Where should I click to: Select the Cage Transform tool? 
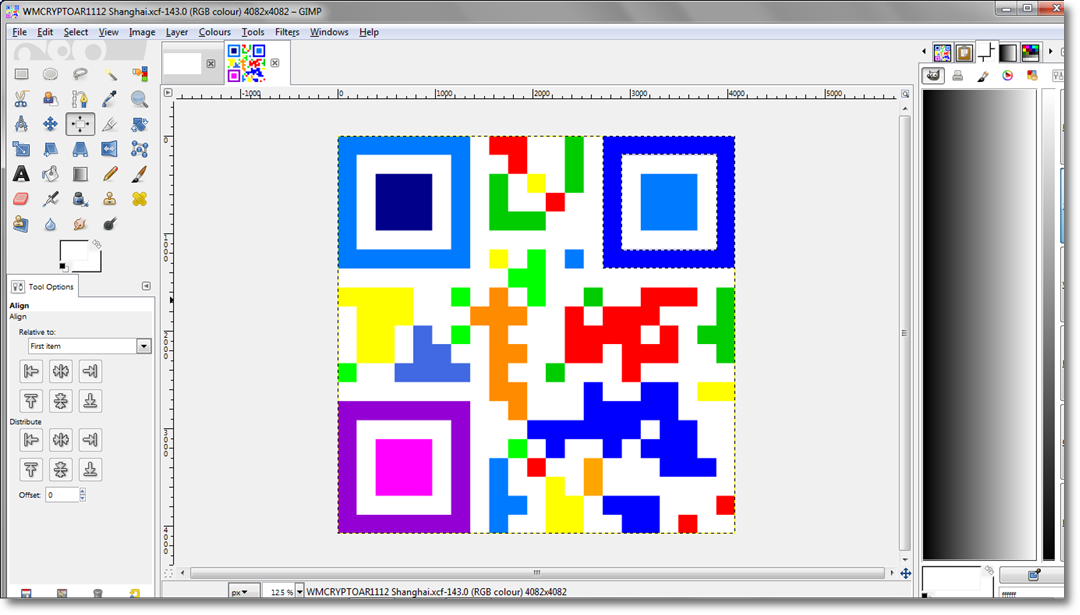tap(139, 149)
